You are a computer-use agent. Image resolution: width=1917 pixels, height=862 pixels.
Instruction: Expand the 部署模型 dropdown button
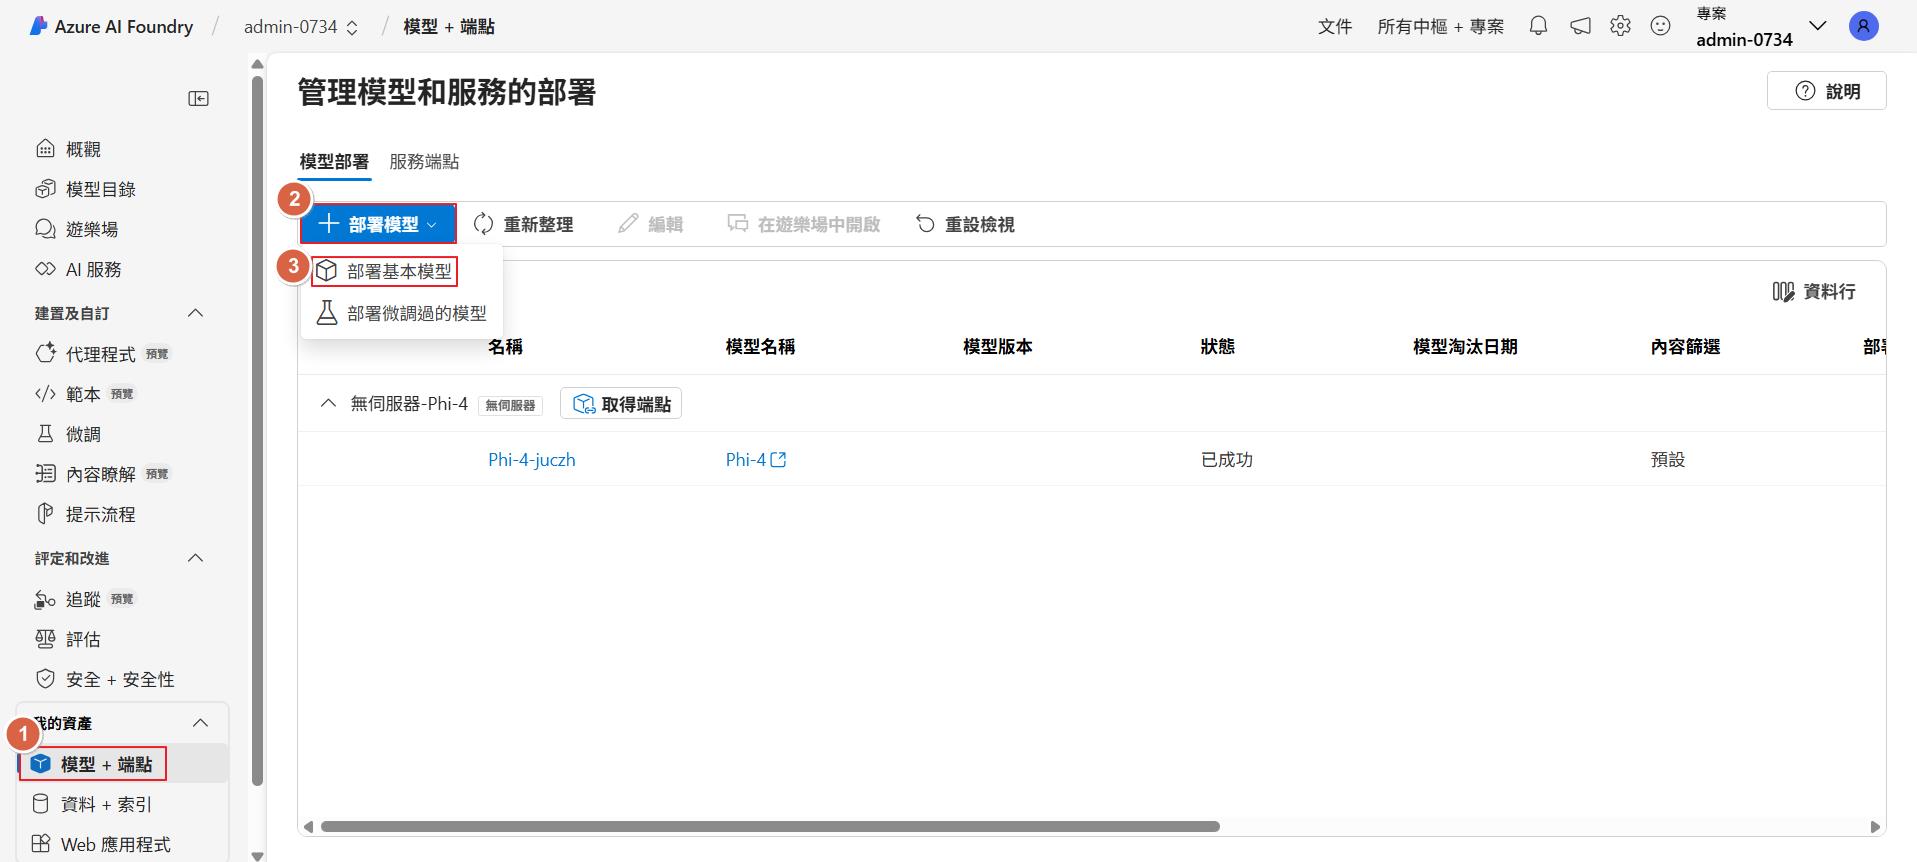click(x=378, y=225)
